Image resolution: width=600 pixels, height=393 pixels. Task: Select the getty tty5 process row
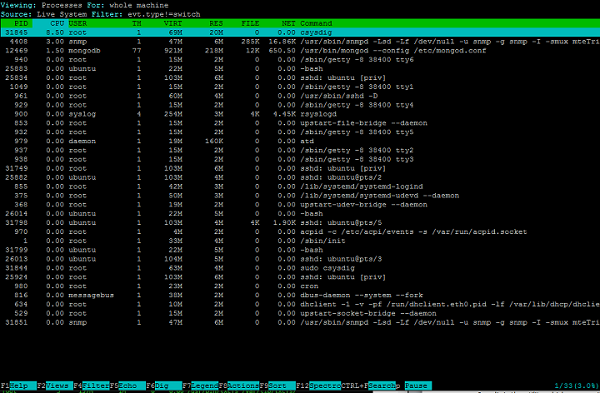(300, 132)
